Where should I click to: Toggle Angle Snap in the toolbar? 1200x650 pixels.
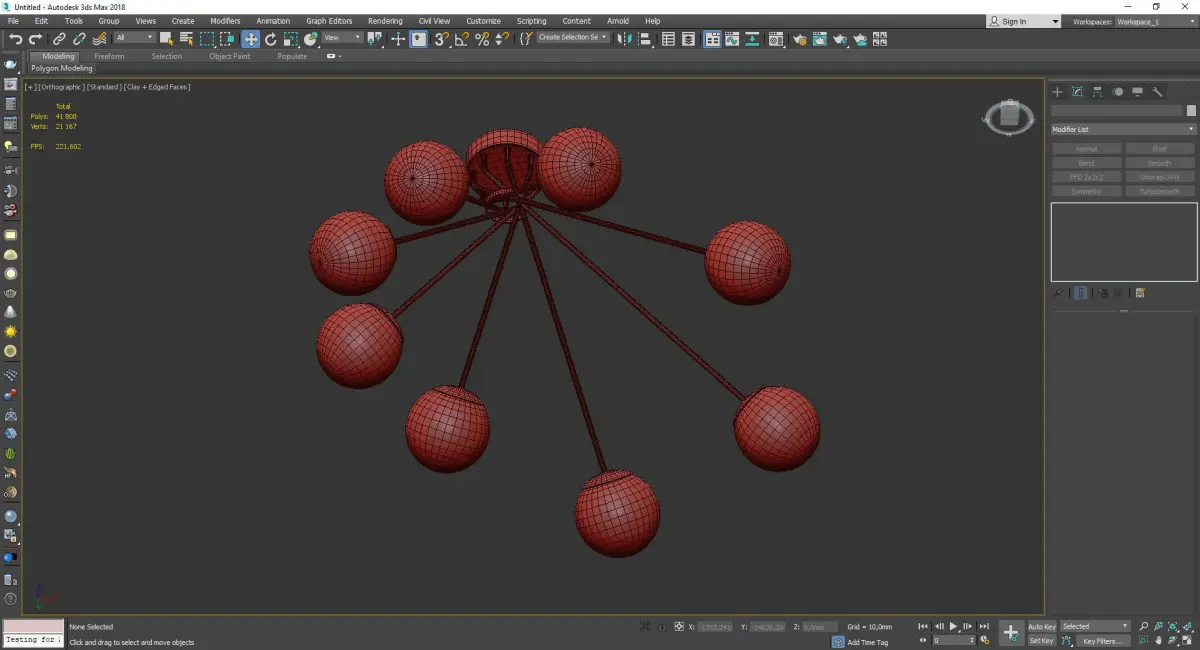[x=462, y=39]
